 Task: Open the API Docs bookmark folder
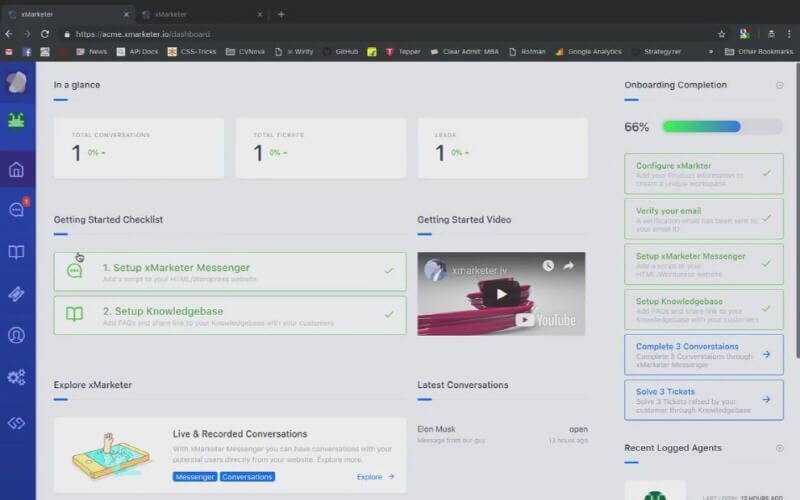[137, 52]
